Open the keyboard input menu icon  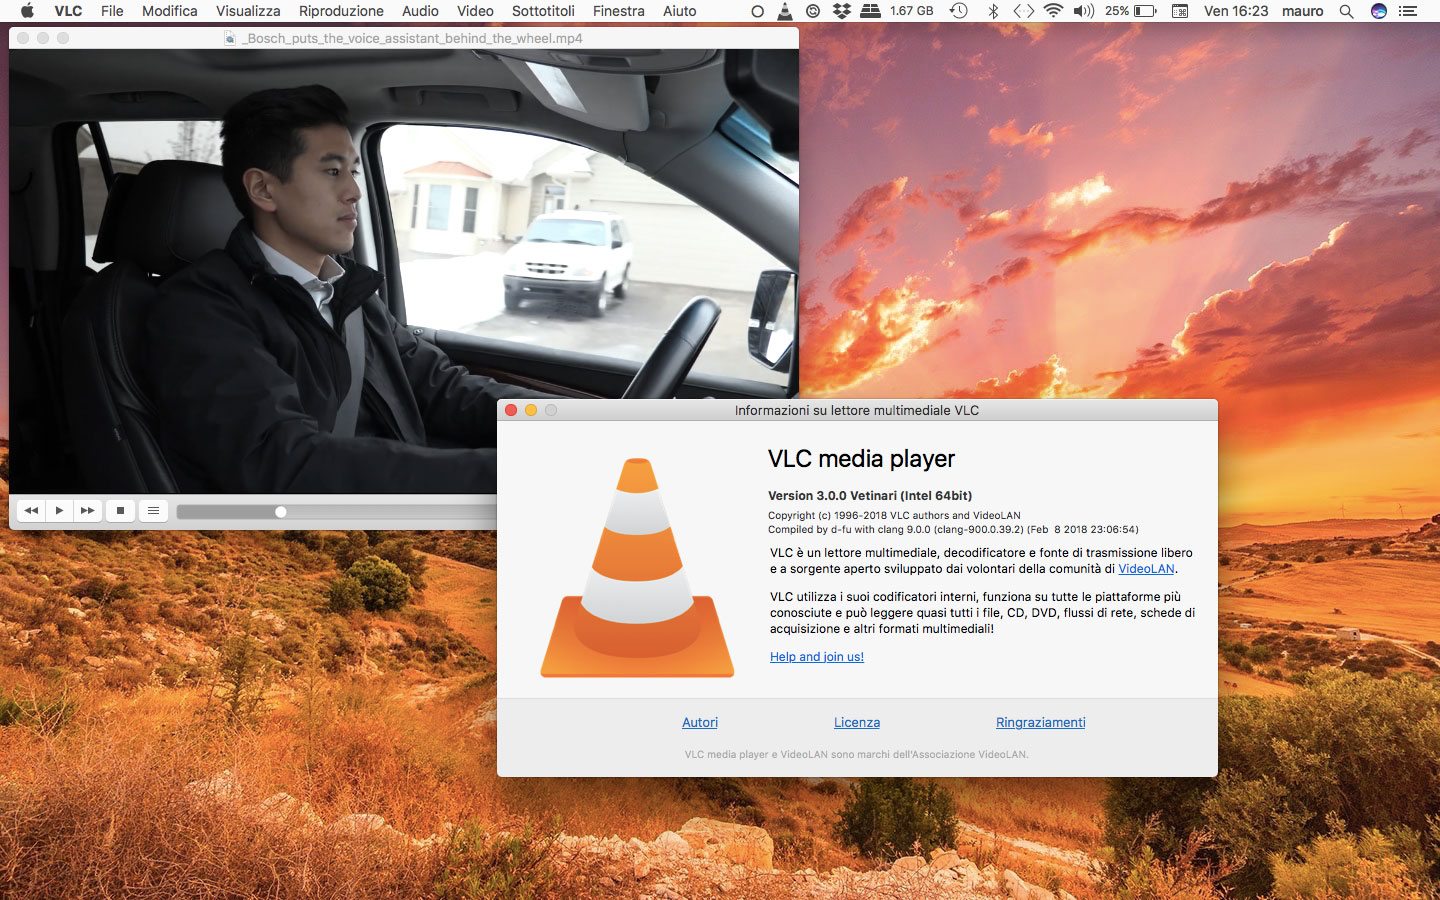(x=1180, y=11)
